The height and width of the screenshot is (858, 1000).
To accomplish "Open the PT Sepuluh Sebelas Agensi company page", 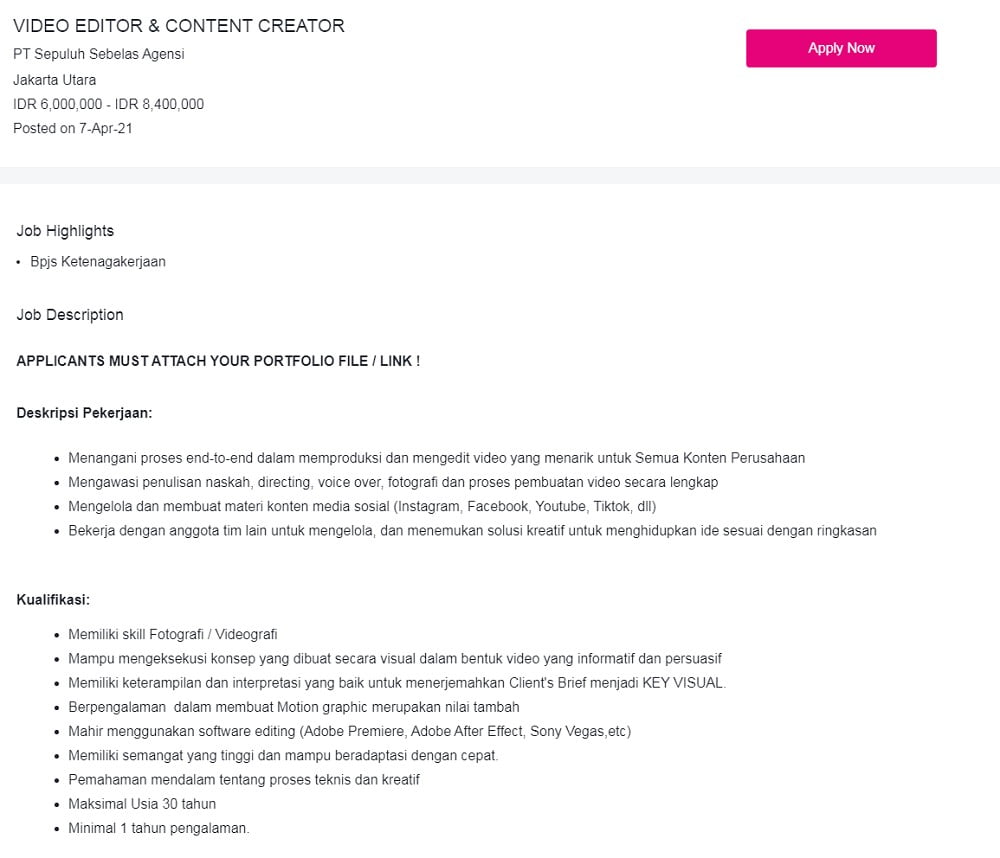I will pos(98,54).
